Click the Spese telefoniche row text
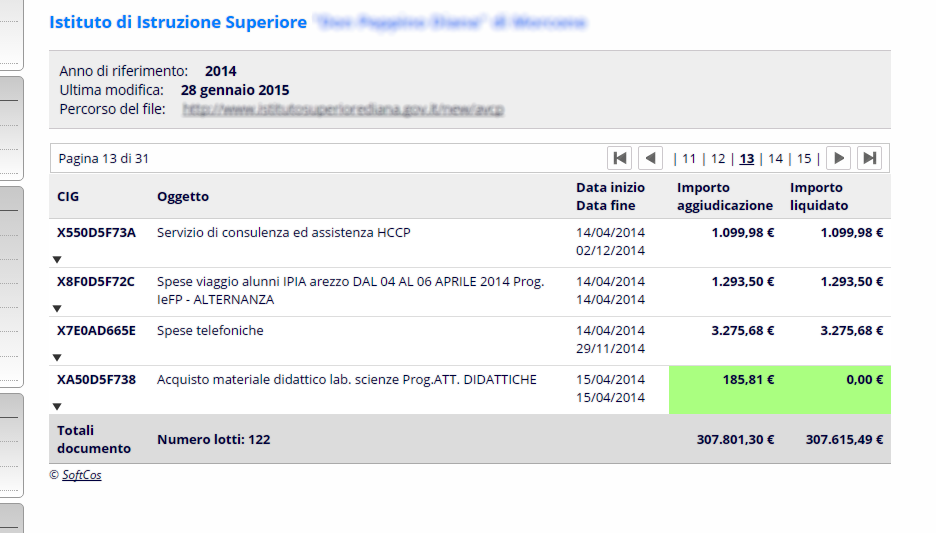Screen dimensions: 936x533 pyautogui.click(x=210, y=331)
